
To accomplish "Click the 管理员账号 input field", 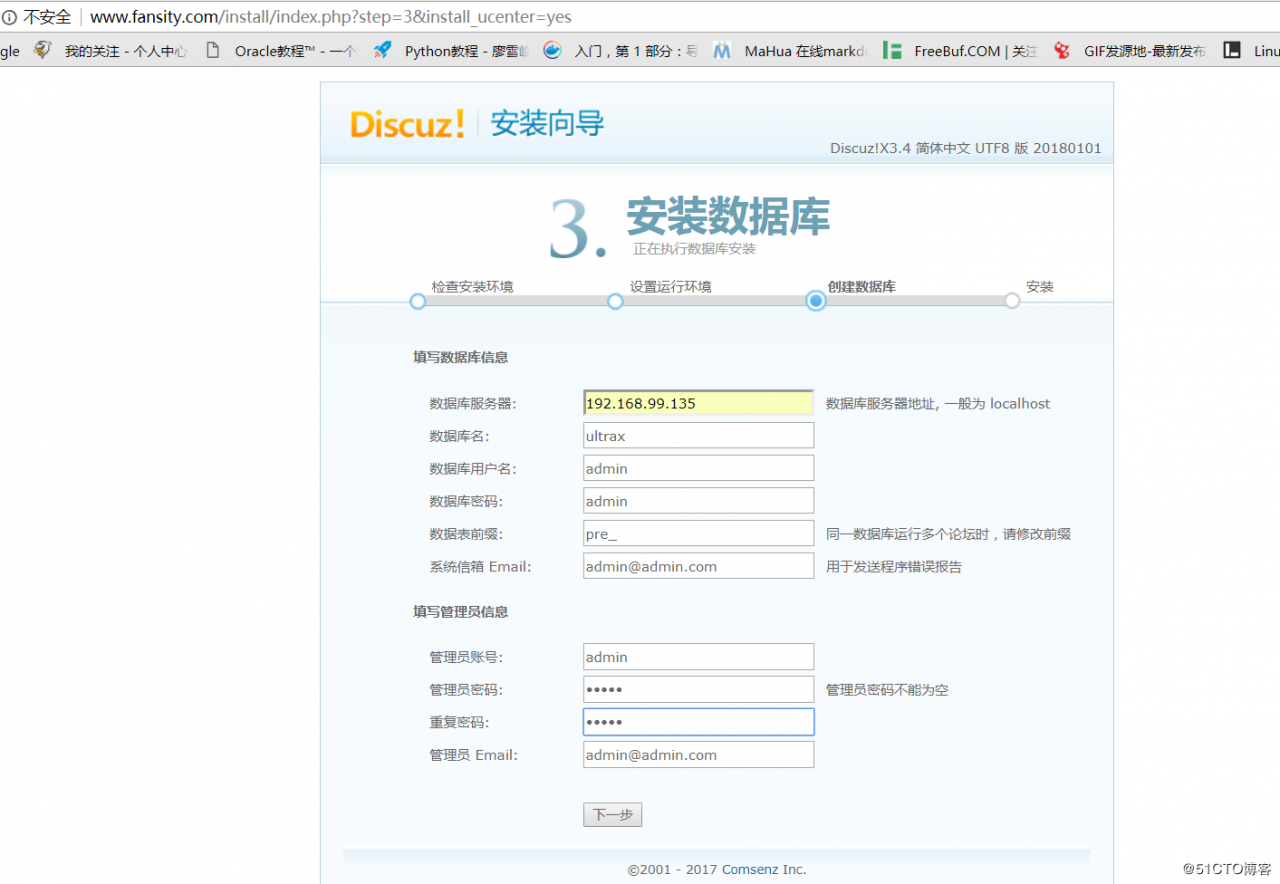I will 698,657.
